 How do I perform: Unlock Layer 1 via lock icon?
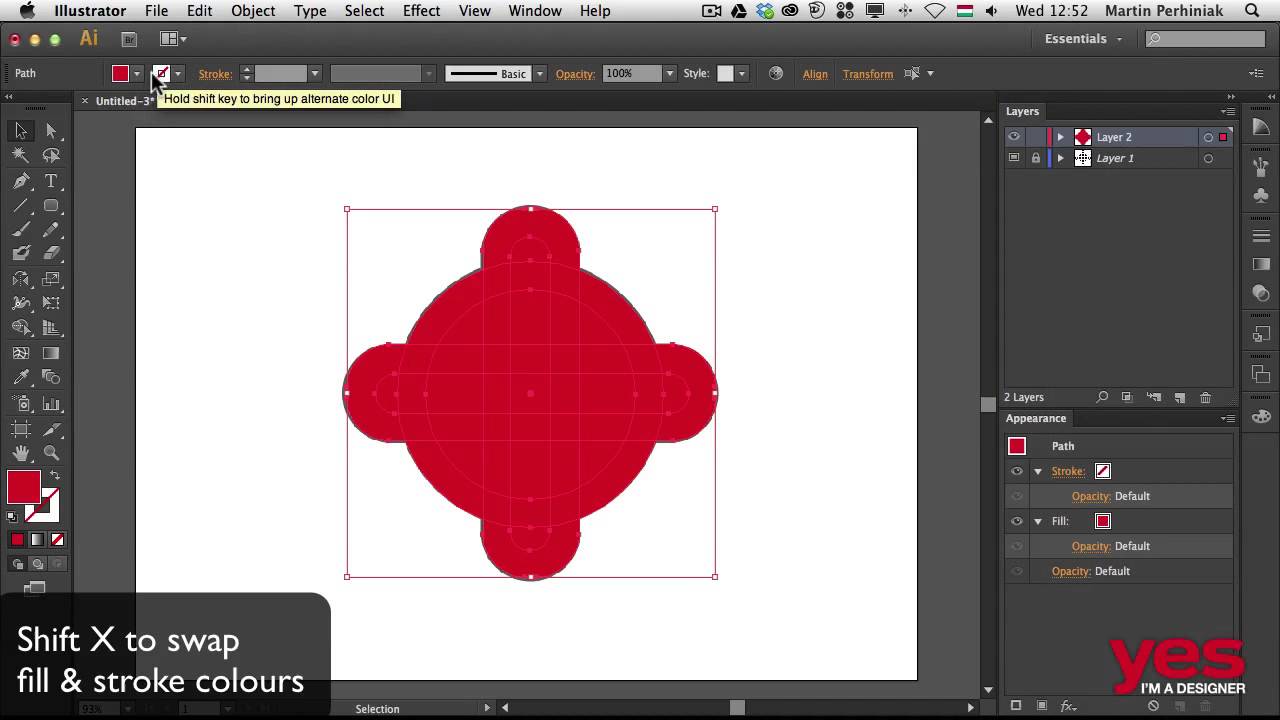(1035, 158)
